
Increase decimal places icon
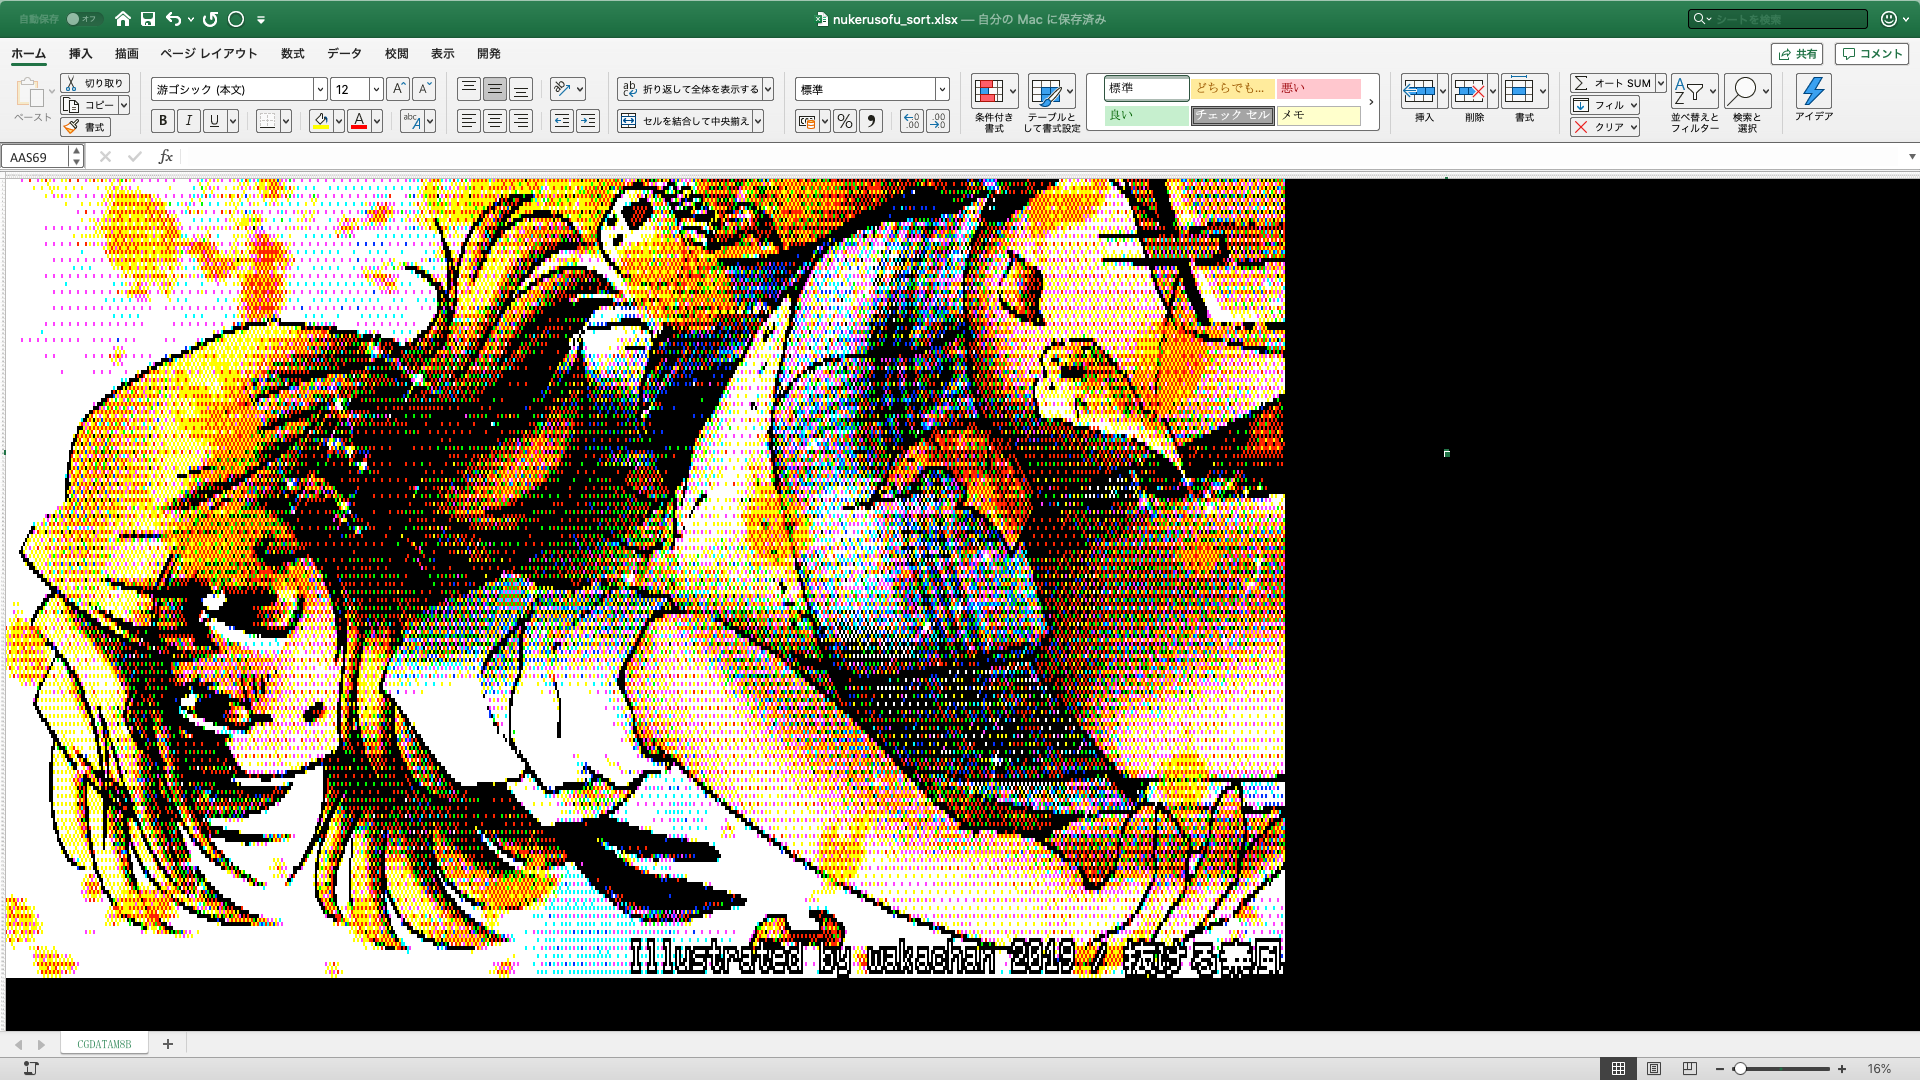click(912, 121)
